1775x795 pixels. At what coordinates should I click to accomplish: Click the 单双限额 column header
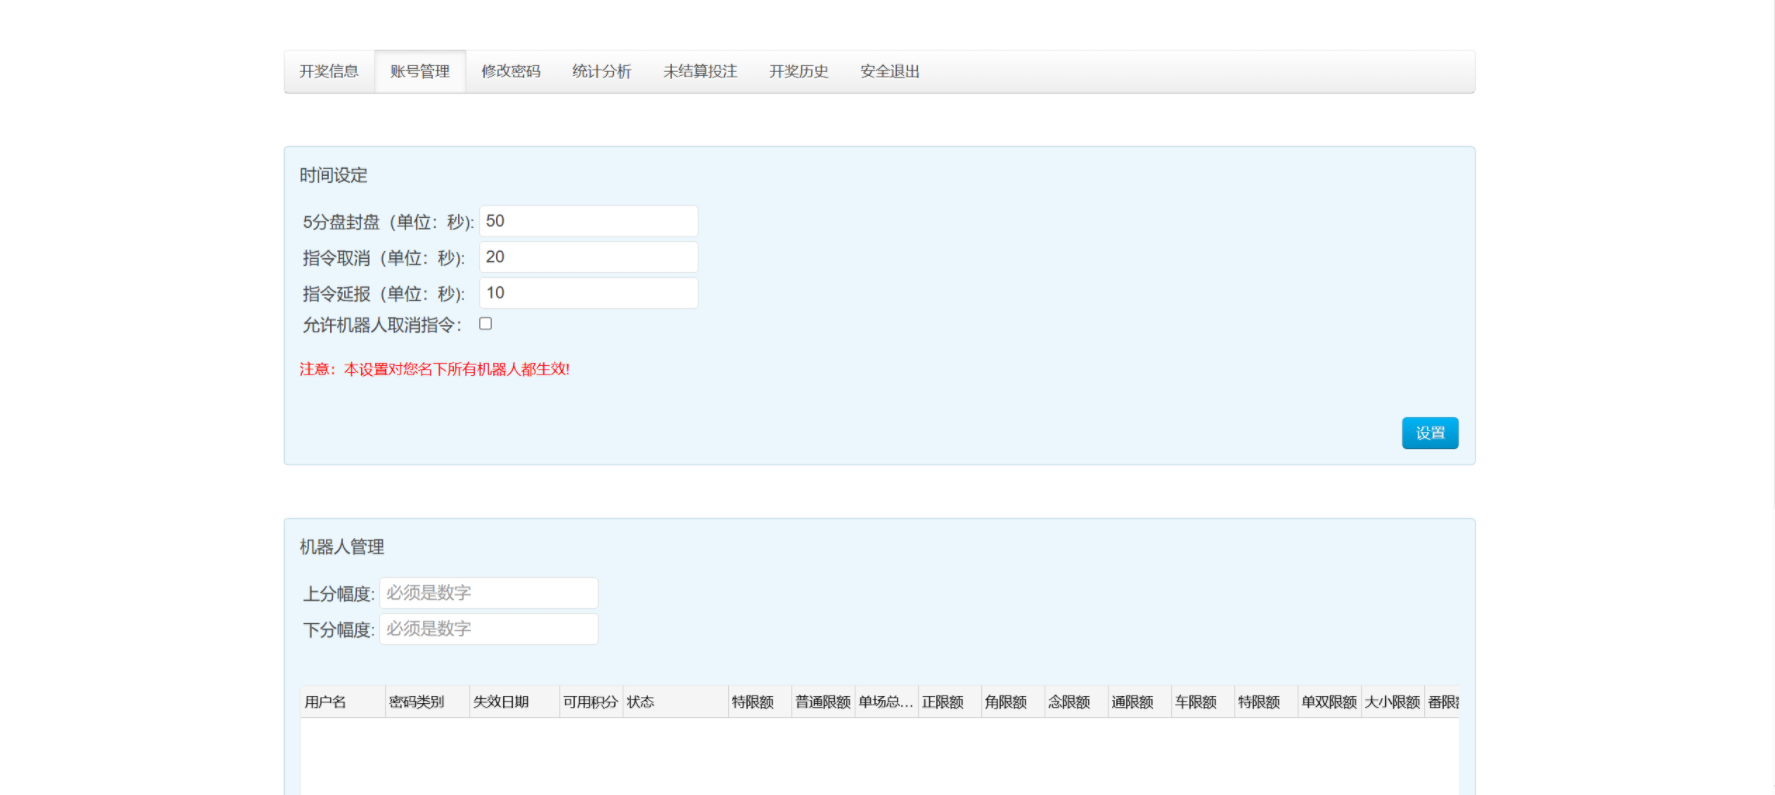tap(1328, 702)
